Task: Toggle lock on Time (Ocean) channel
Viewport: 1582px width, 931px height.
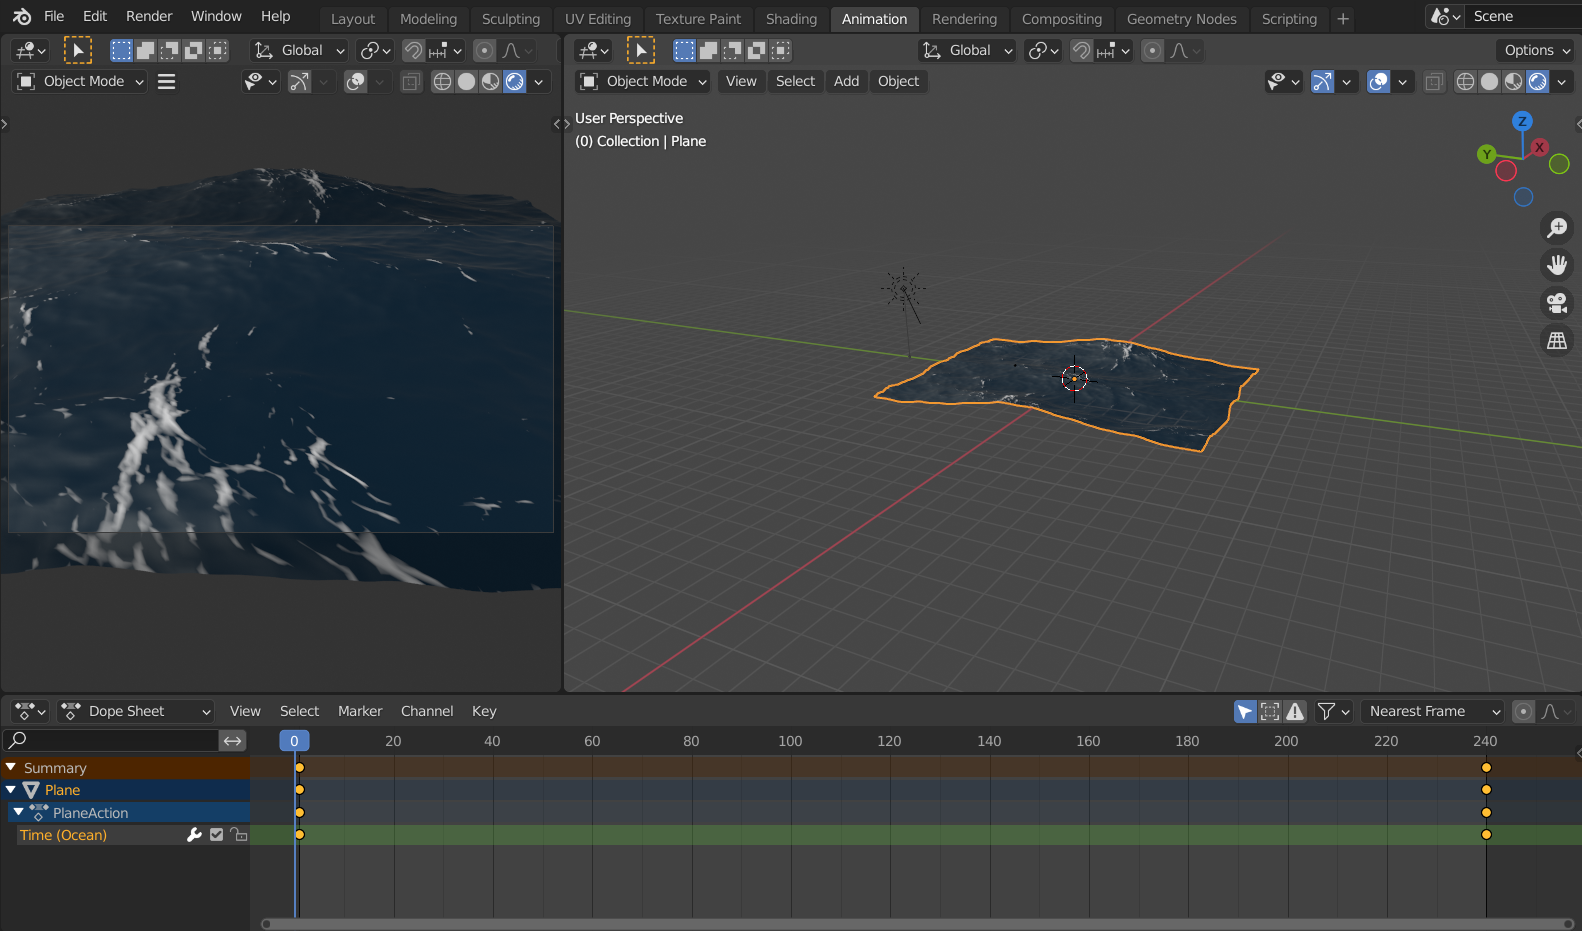Action: point(239,835)
